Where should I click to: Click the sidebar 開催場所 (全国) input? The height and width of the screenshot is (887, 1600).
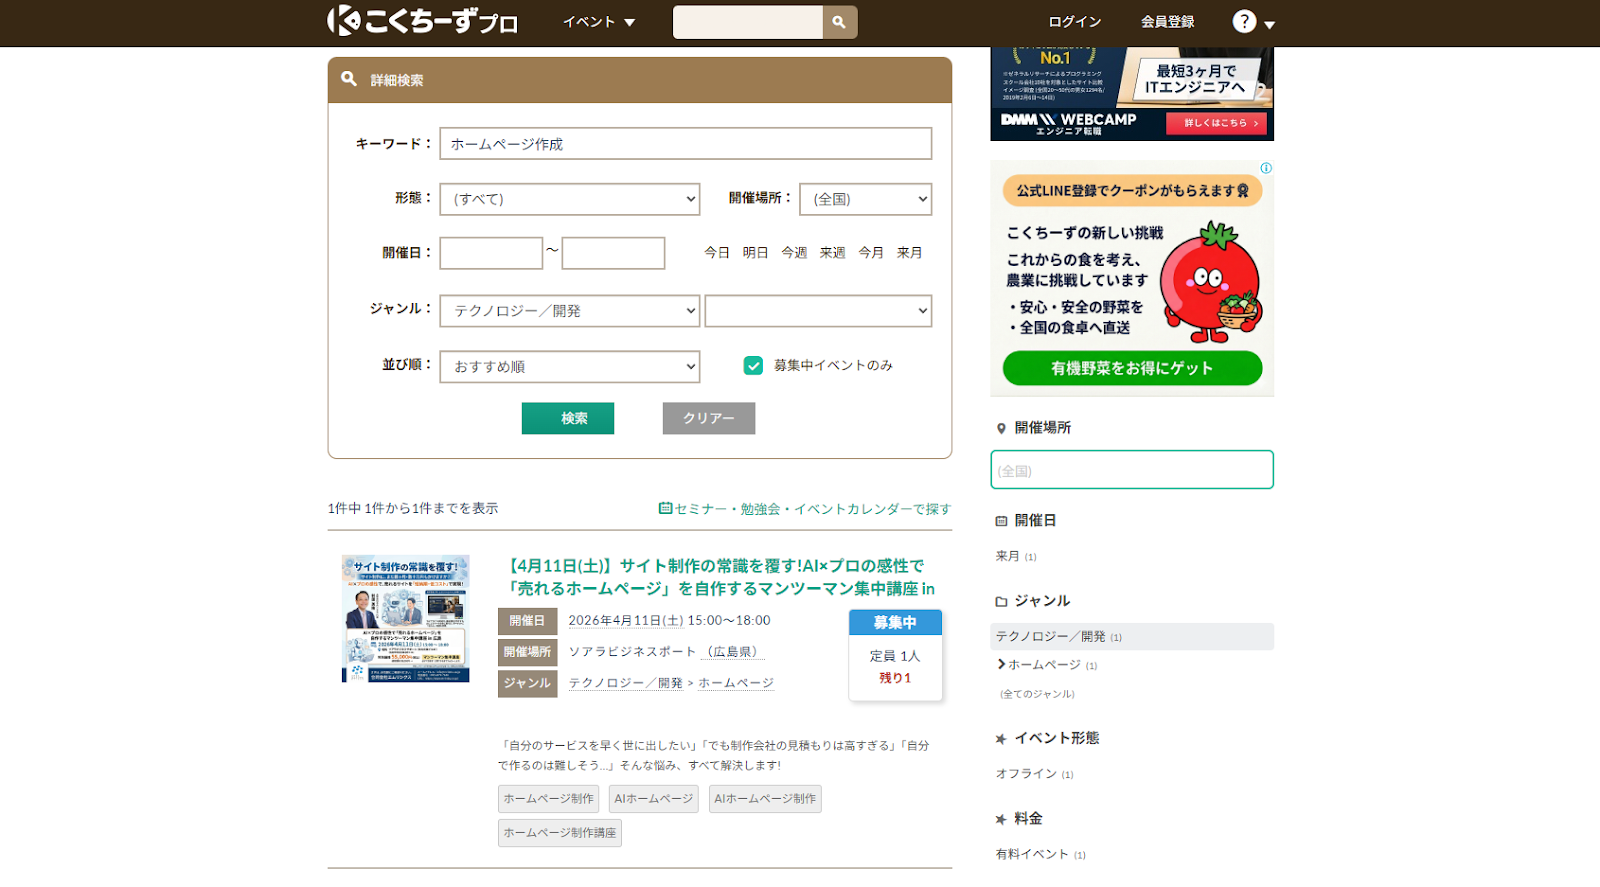click(1132, 470)
